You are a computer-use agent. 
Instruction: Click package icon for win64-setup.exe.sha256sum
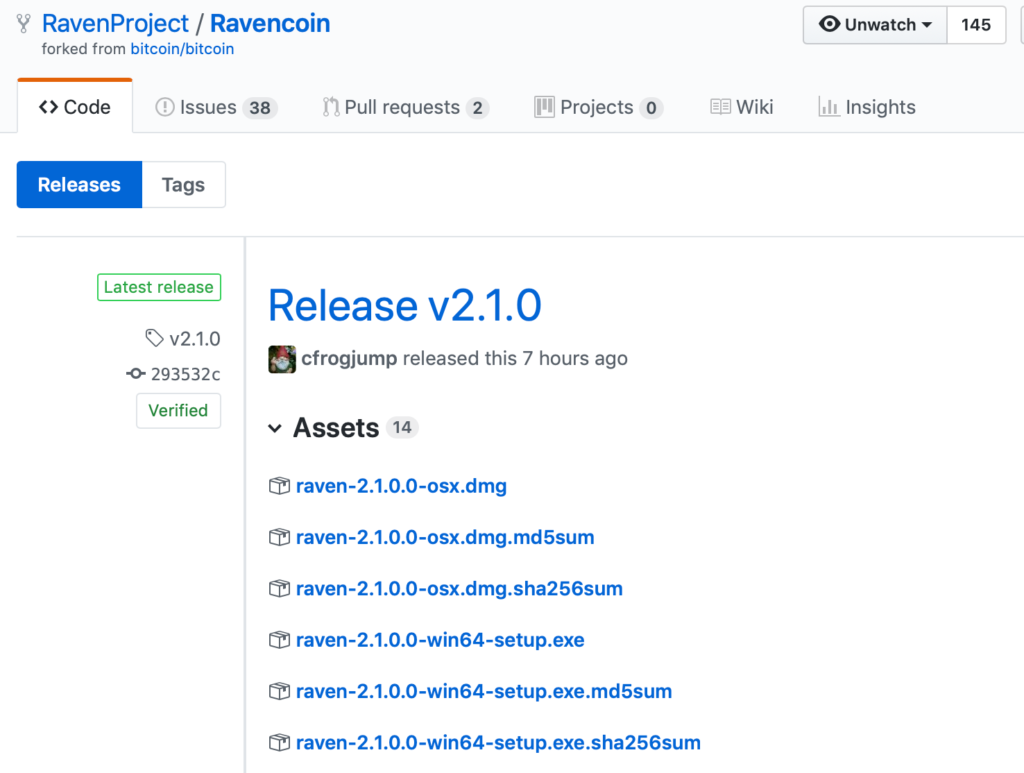click(279, 742)
